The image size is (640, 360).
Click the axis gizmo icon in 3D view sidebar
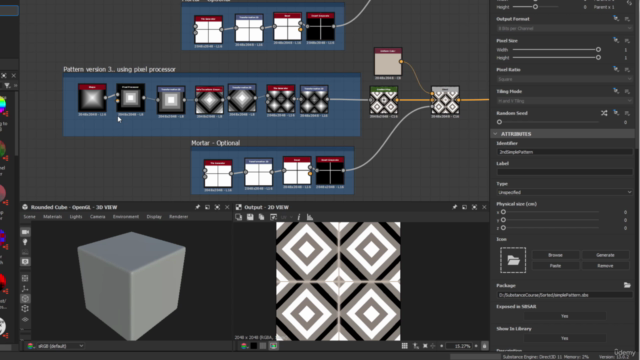click(25, 289)
